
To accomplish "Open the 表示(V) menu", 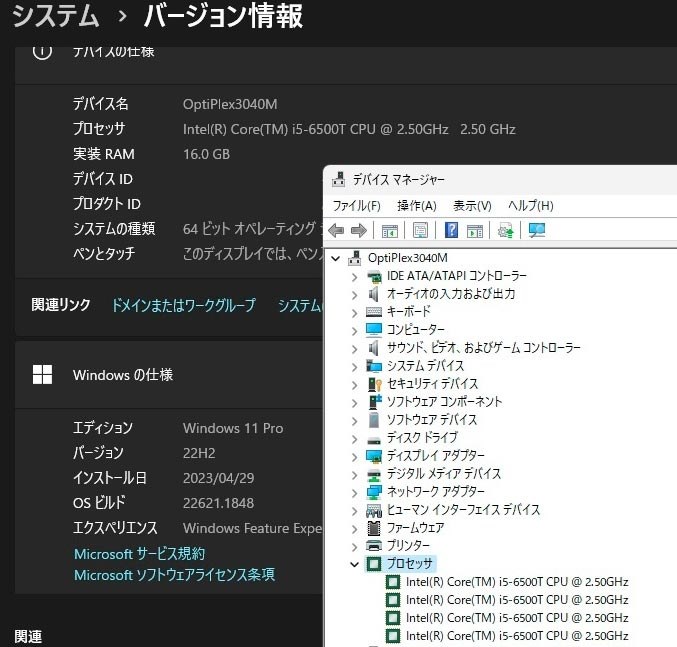I will click(472, 206).
